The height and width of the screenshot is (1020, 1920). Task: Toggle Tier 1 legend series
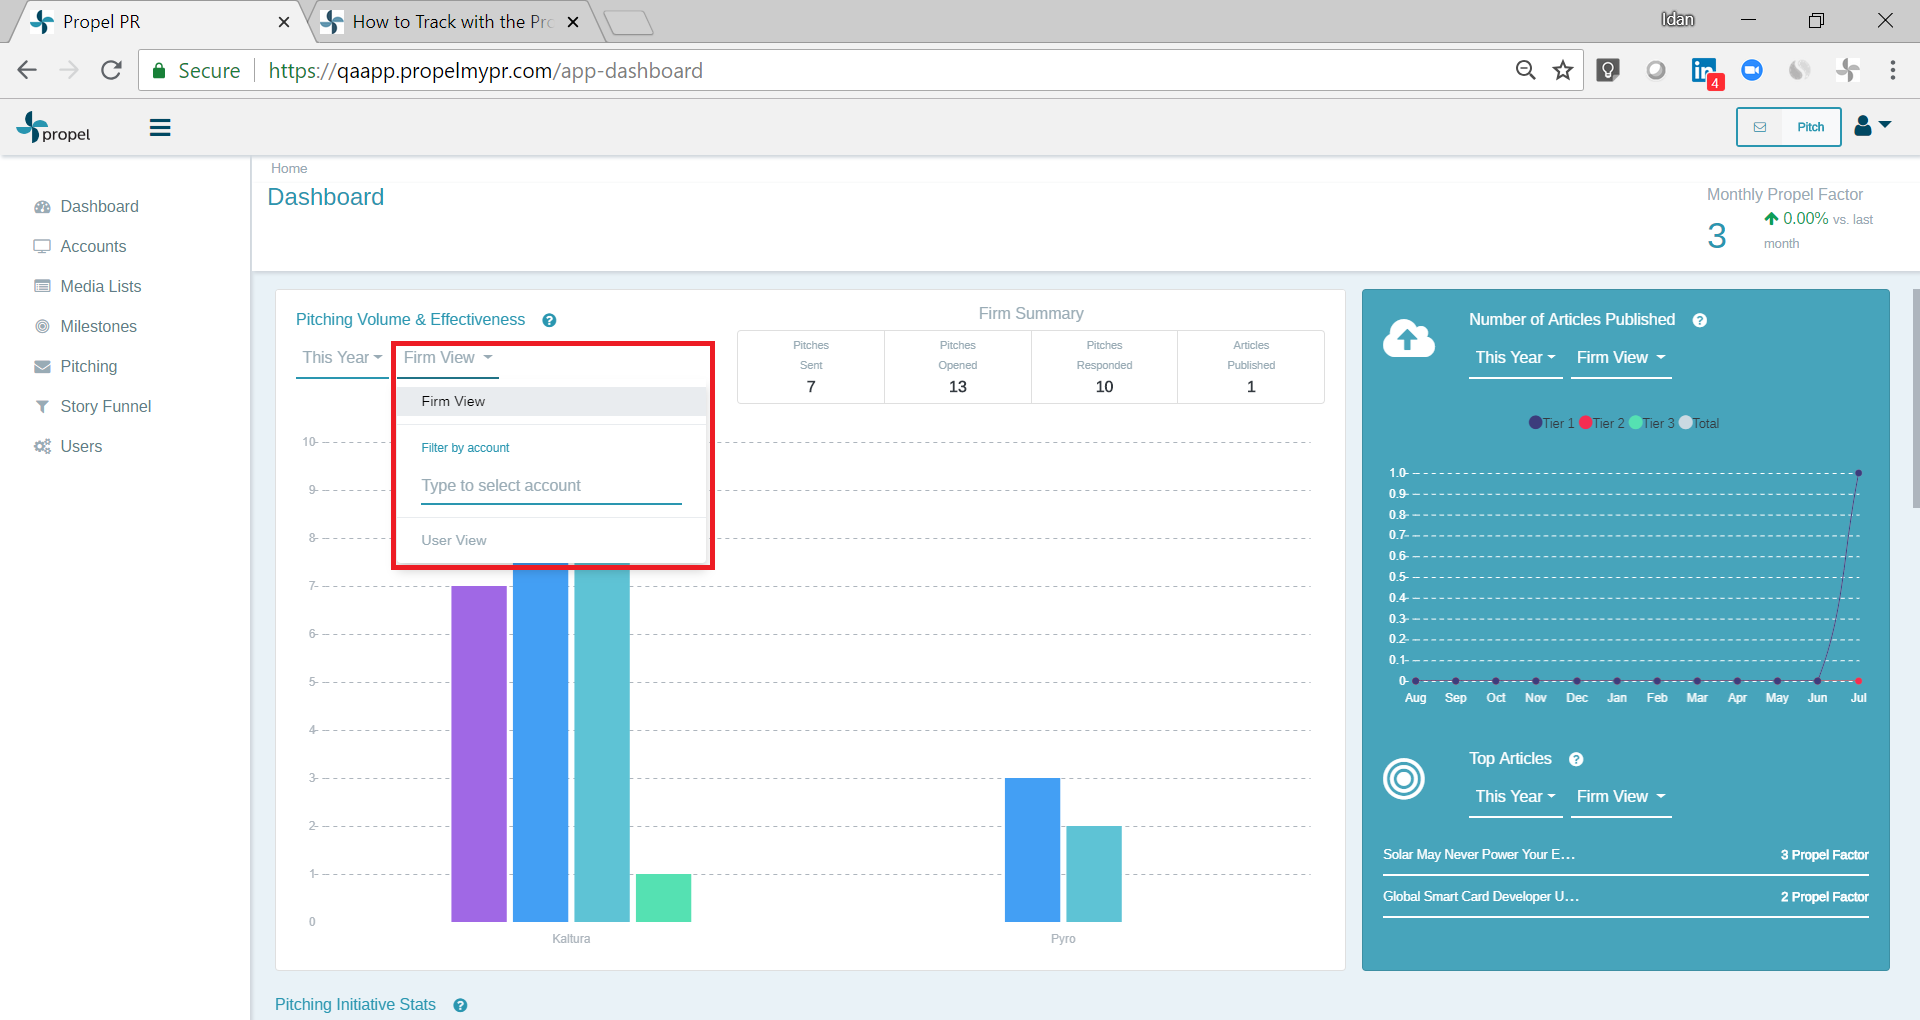(1551, 423)
